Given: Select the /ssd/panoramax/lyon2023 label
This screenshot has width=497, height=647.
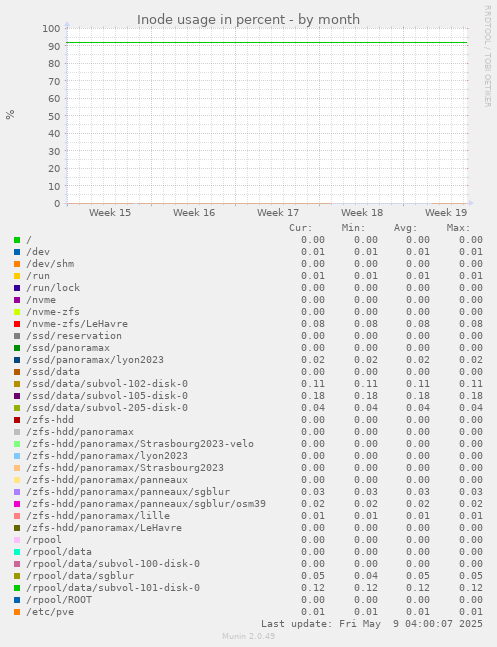Looking at the screenshot, I should pyautogui.click(x=95, y=360).
